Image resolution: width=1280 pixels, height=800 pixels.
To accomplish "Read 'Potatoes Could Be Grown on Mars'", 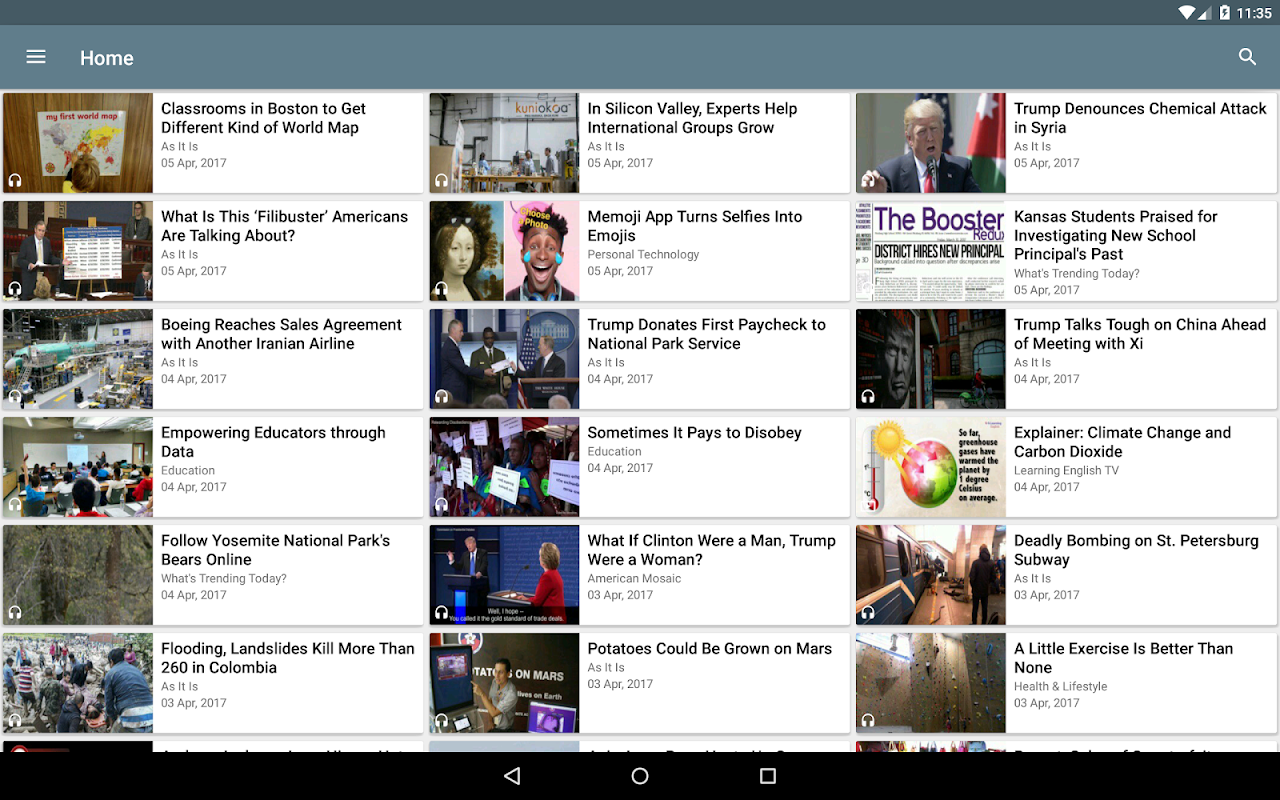I will click(709, 649).
